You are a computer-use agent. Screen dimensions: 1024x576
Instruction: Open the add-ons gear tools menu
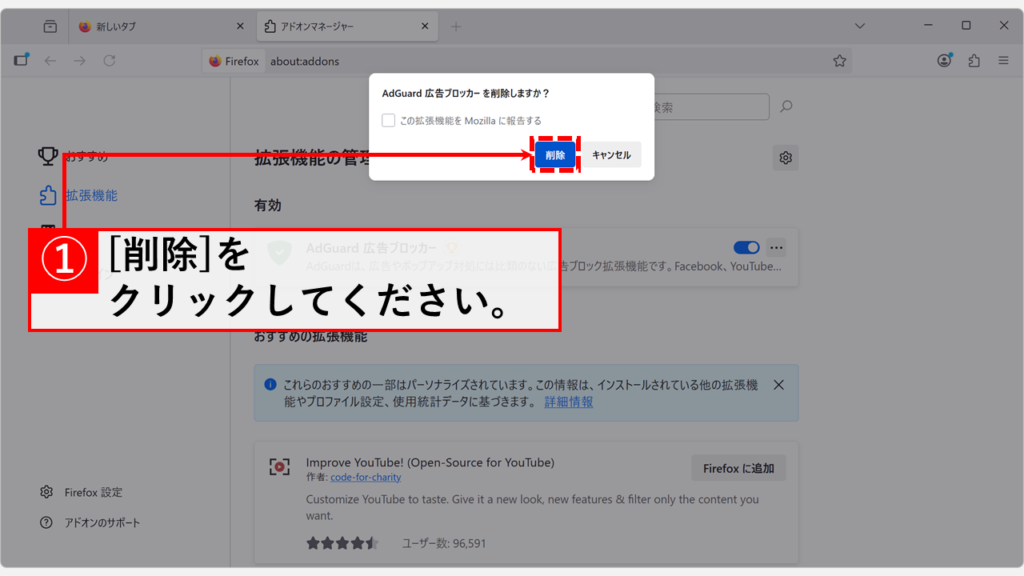pos(785,157)
